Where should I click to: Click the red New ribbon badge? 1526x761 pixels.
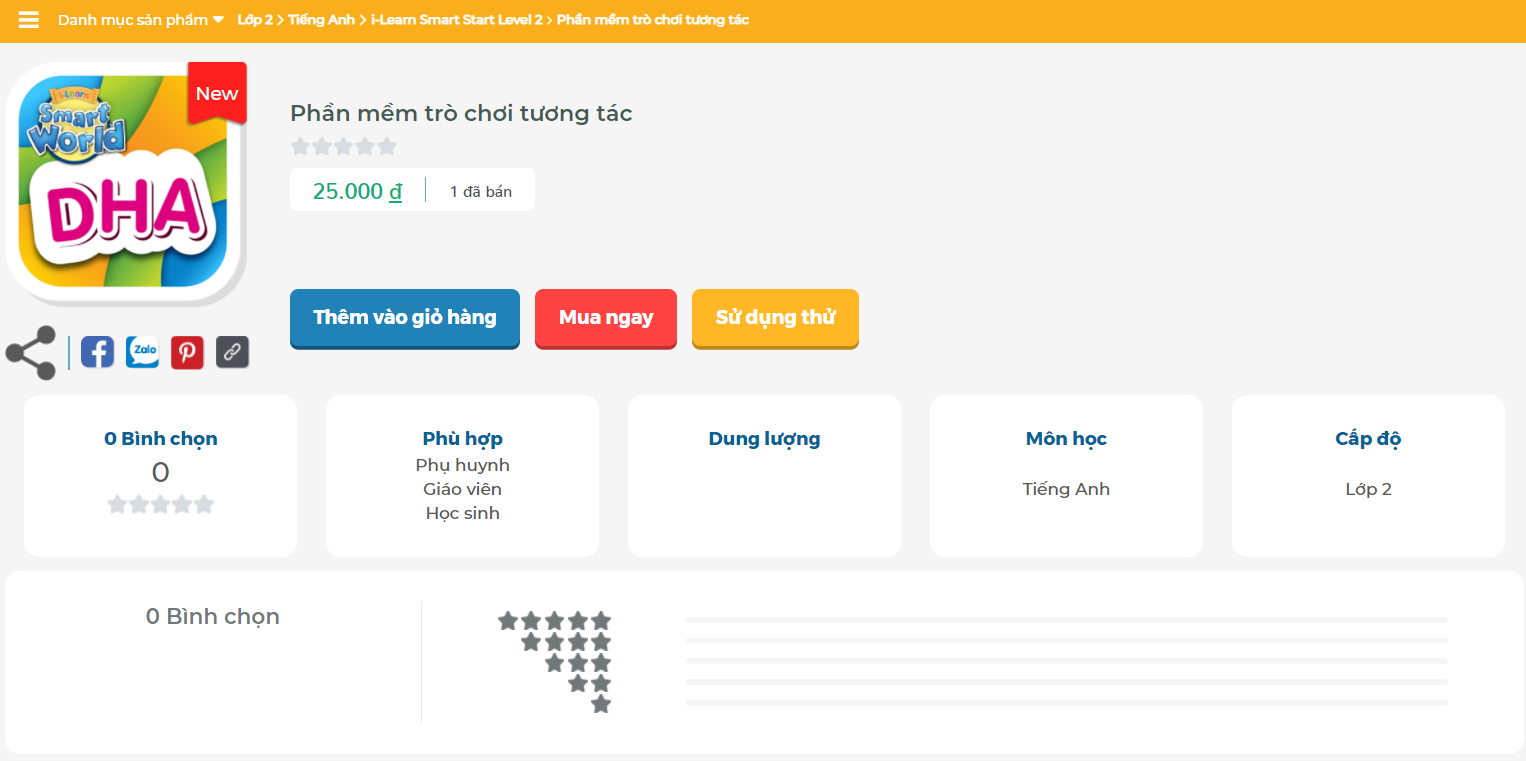(x=217, y=93)
